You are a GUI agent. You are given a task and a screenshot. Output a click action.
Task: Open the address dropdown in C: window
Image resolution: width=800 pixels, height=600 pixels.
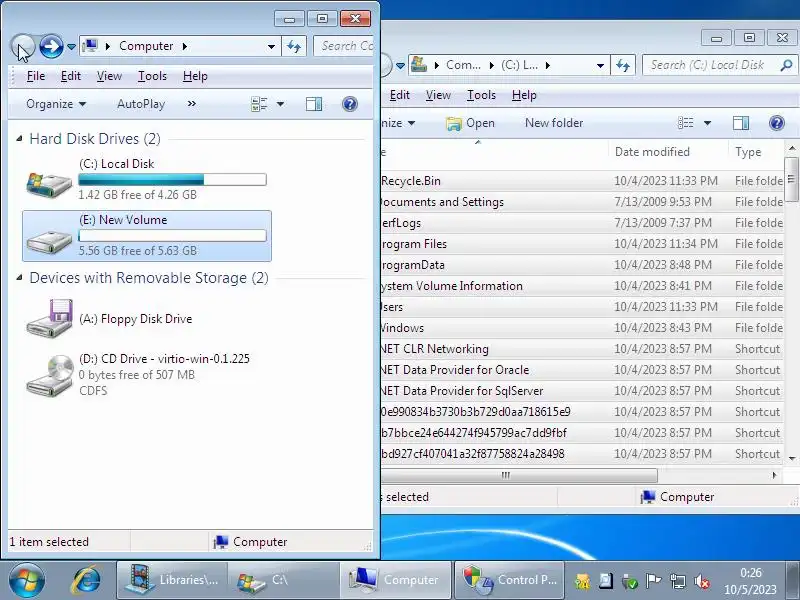600,65
